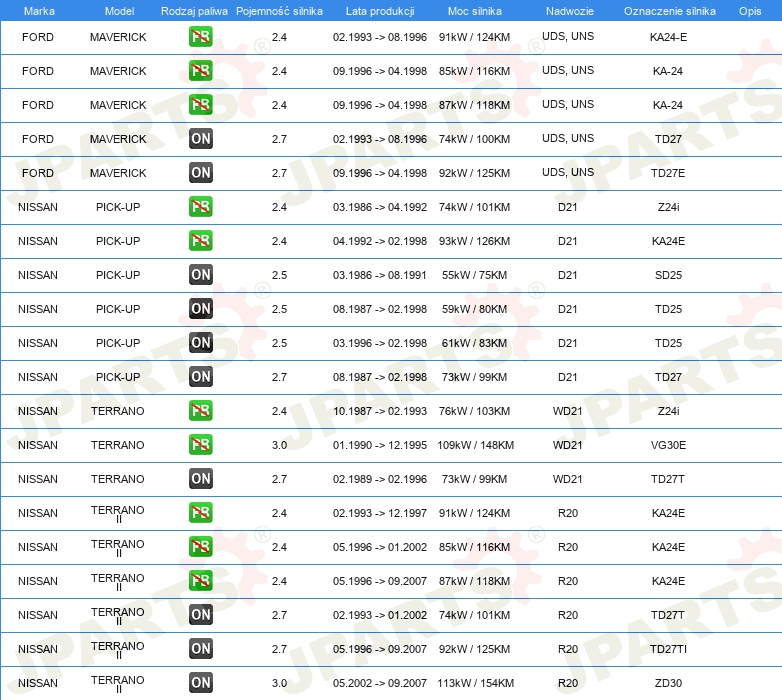The height and width of the screenshot is (700, 782).
Task: Click diesel ON icon for Maverick TD27E
Action: (200, 173)
